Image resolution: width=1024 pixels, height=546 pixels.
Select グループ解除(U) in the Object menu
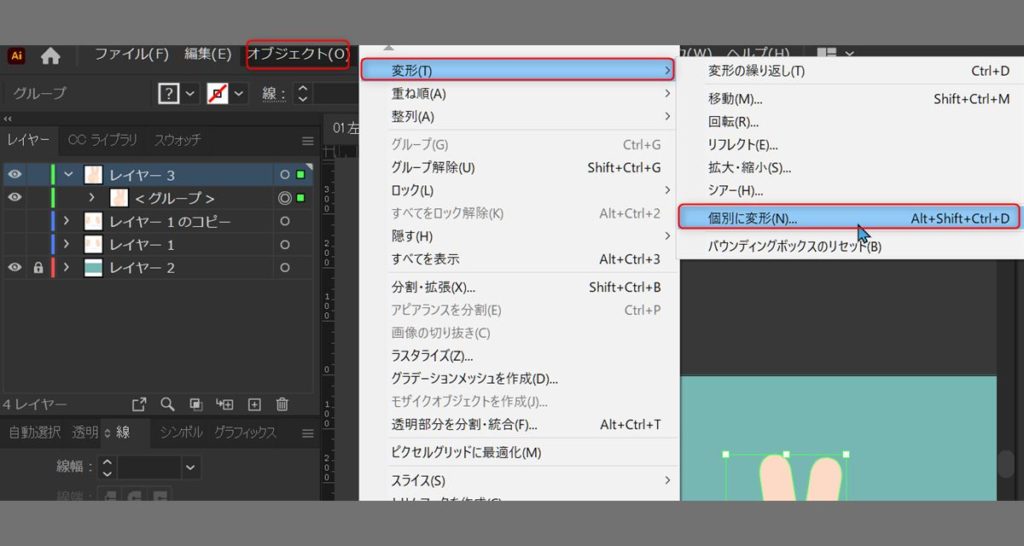click(x=433, y=167)
